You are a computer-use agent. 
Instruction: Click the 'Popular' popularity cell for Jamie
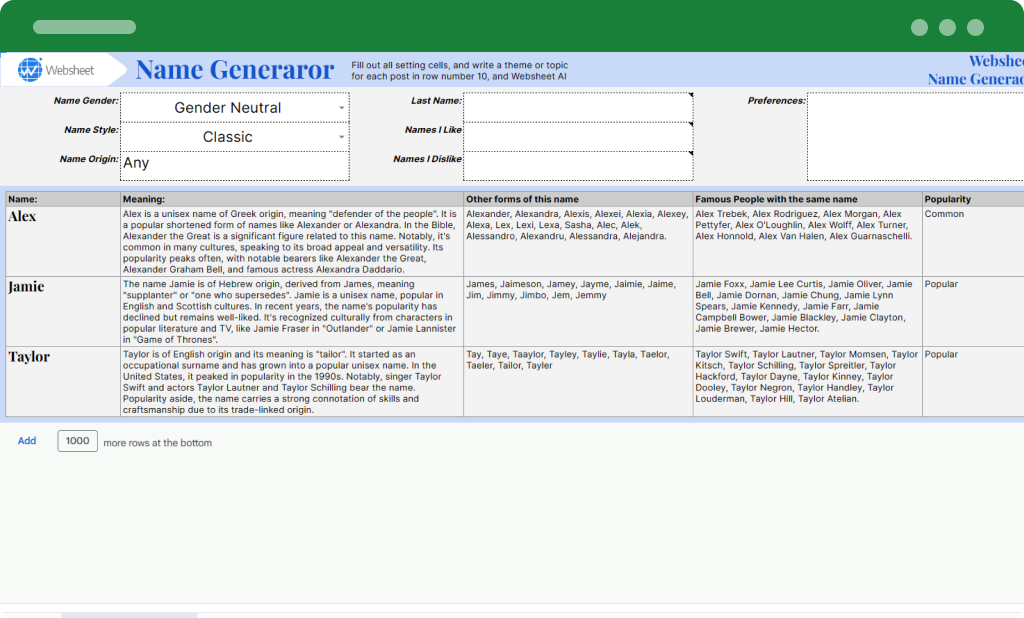click(x=973, y=312)
